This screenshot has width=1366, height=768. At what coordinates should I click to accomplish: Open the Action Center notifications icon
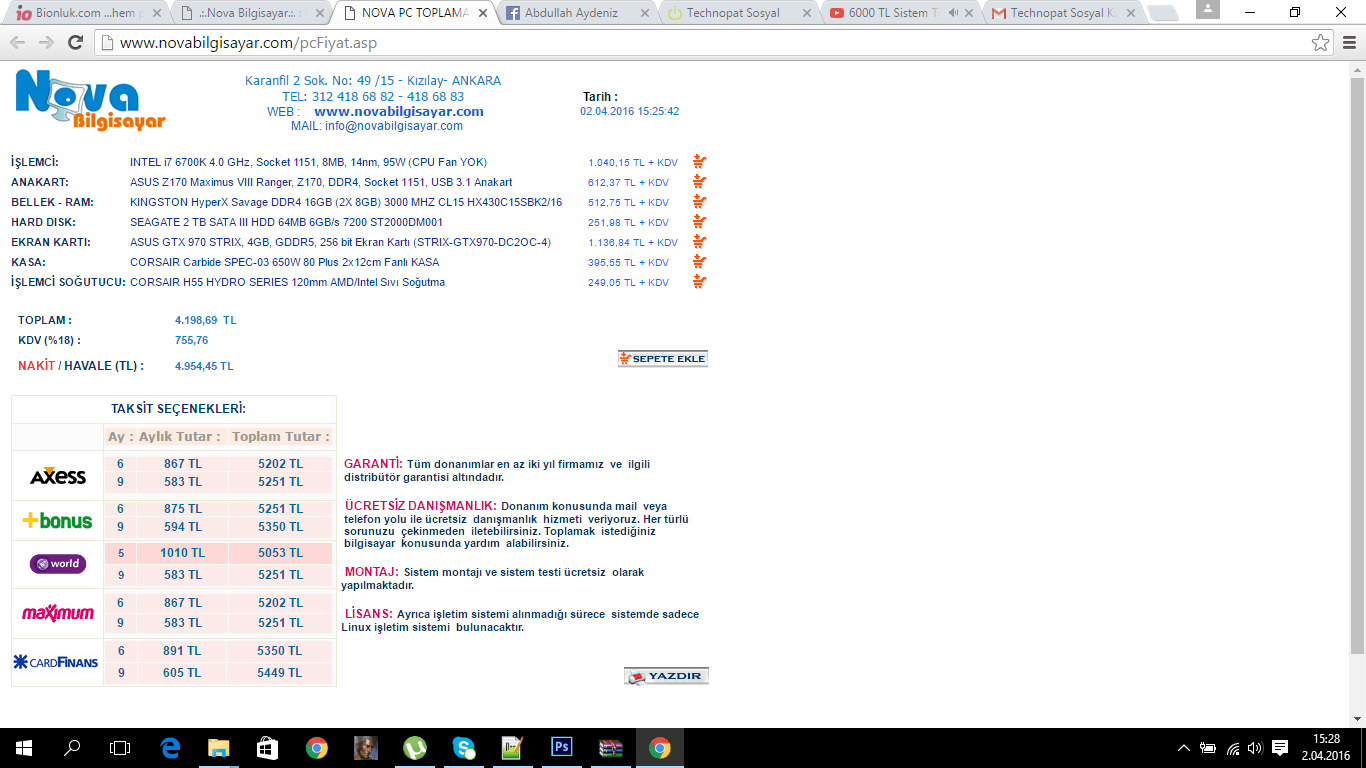(1280, 747)
